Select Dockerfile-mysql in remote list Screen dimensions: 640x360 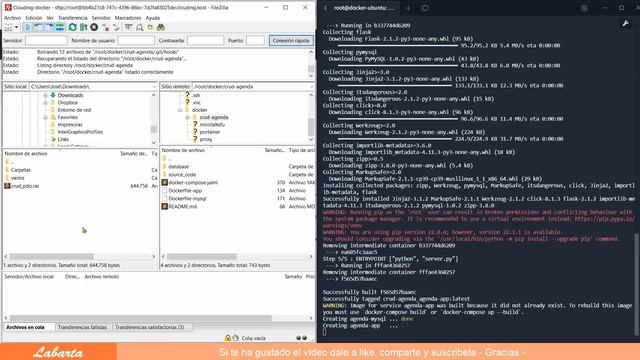187,198
